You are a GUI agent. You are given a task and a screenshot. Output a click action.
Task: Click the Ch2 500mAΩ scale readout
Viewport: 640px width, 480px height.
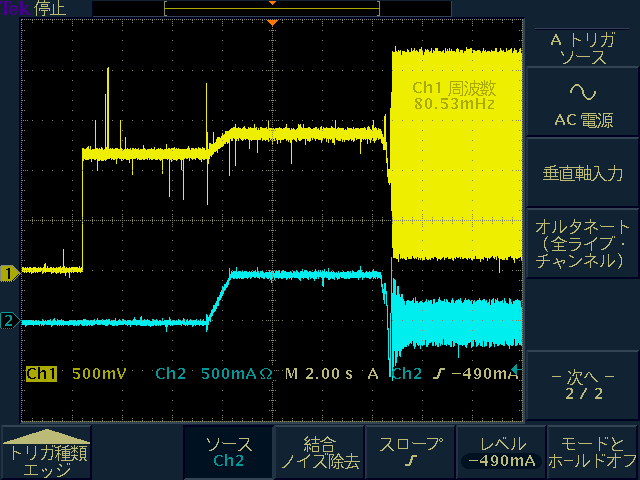pos(214,373)
